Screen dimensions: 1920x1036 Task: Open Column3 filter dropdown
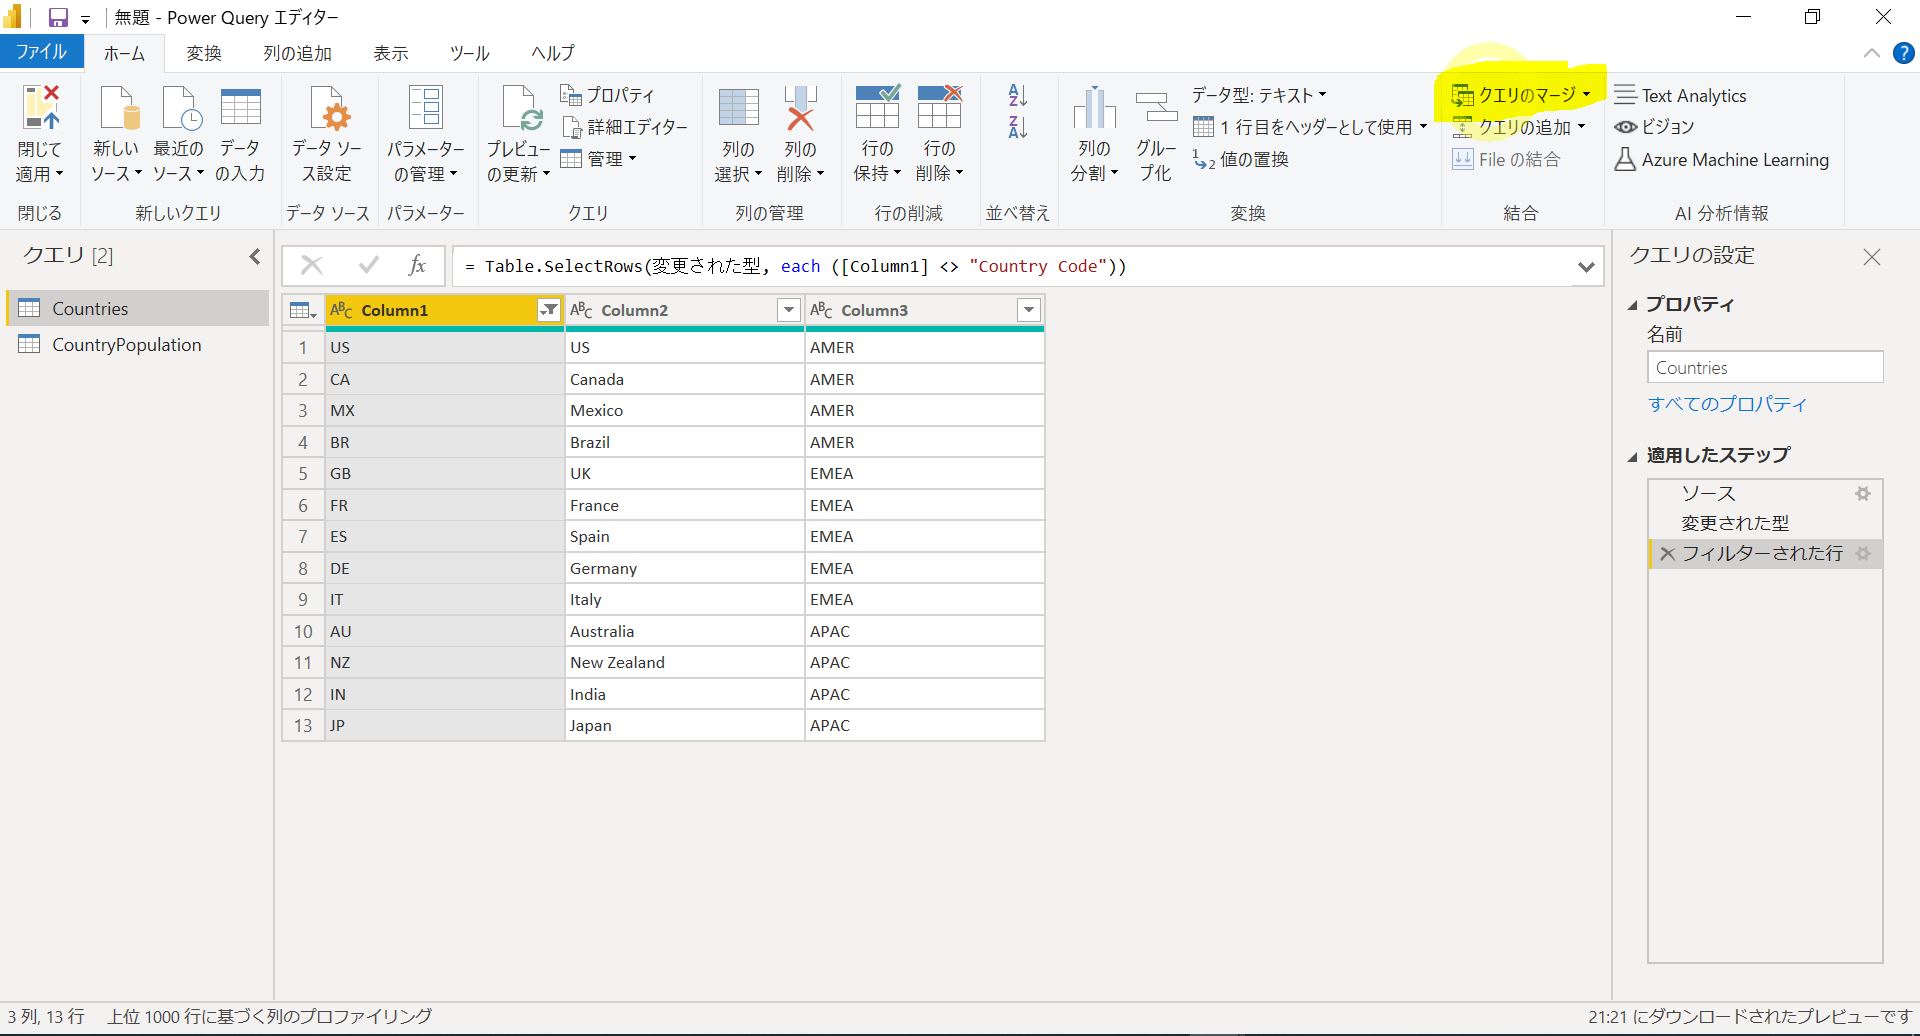tap(1029, 310)
